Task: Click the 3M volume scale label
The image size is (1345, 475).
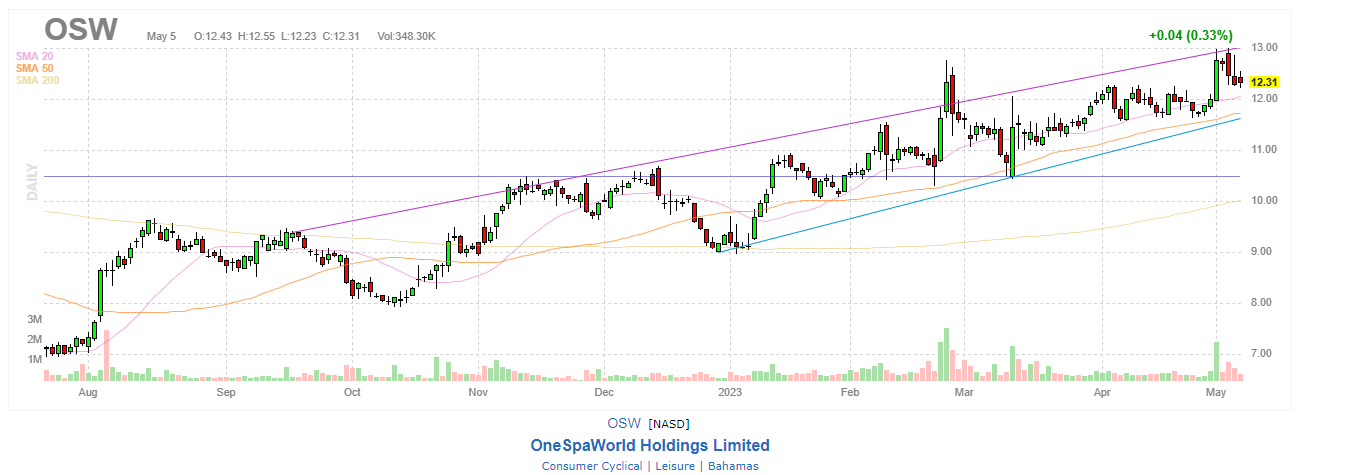Action: pyautogui.click(x=34, y=319)
